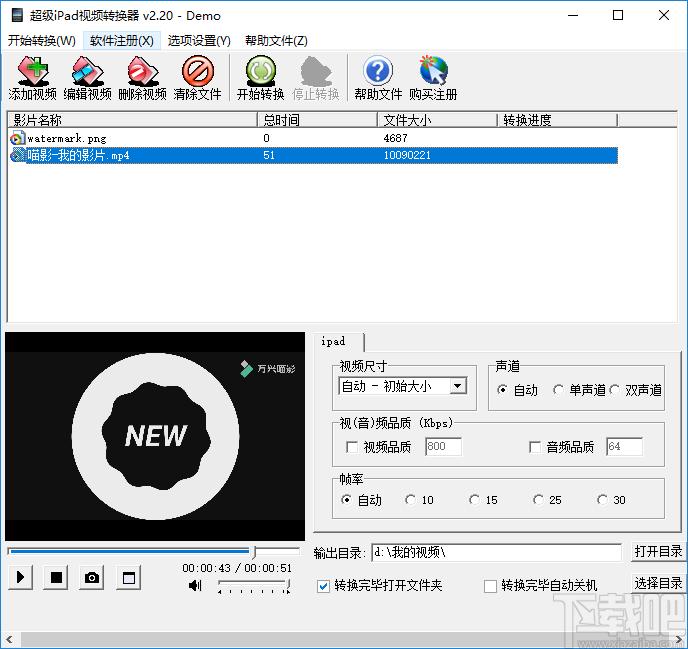Set frame rate to 30
The height and width of the screenshot is (649, 688).
(x=602, y=500)
